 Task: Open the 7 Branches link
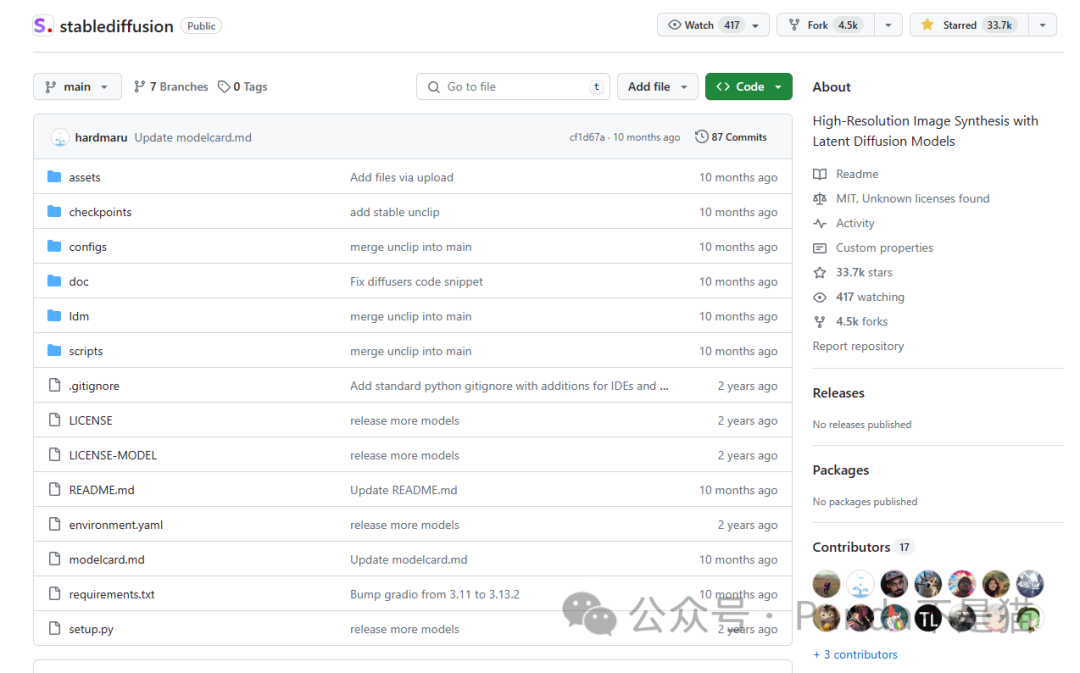point(171,87)
